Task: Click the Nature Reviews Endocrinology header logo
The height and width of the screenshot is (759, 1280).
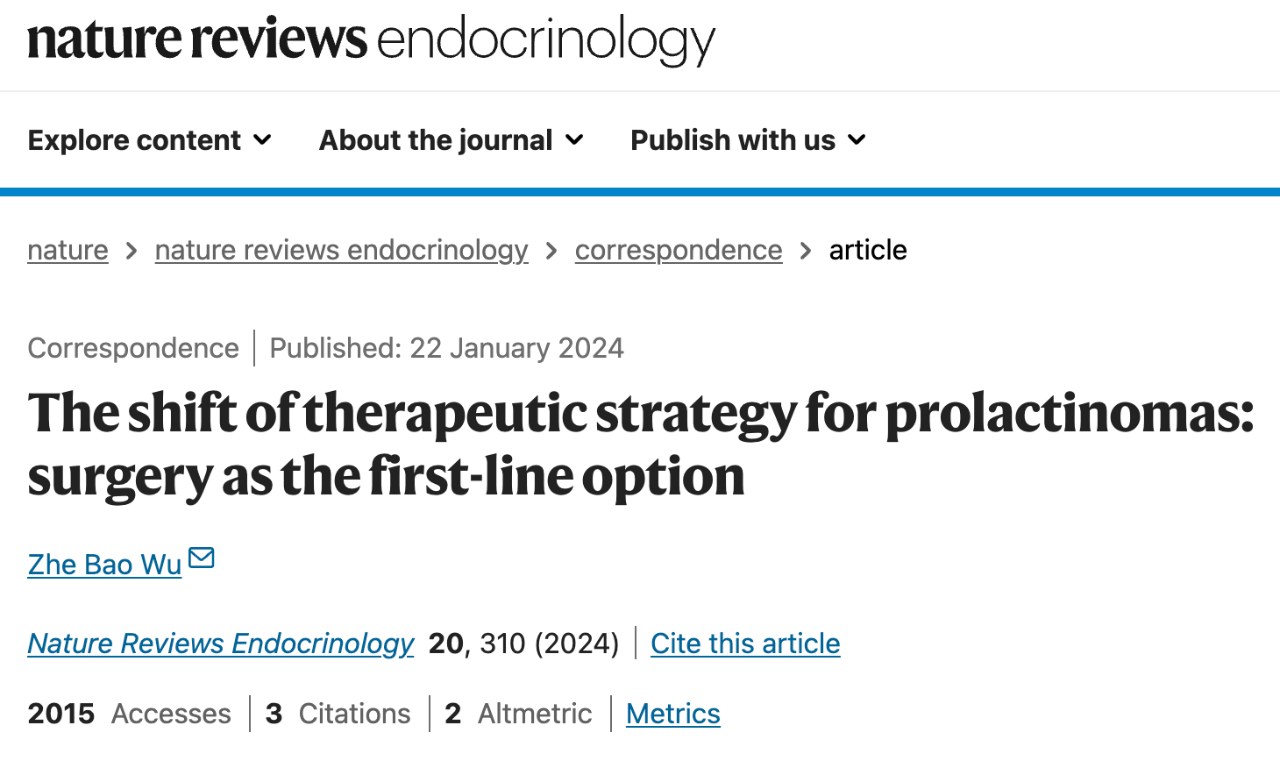Action: [x=371, y=40]
